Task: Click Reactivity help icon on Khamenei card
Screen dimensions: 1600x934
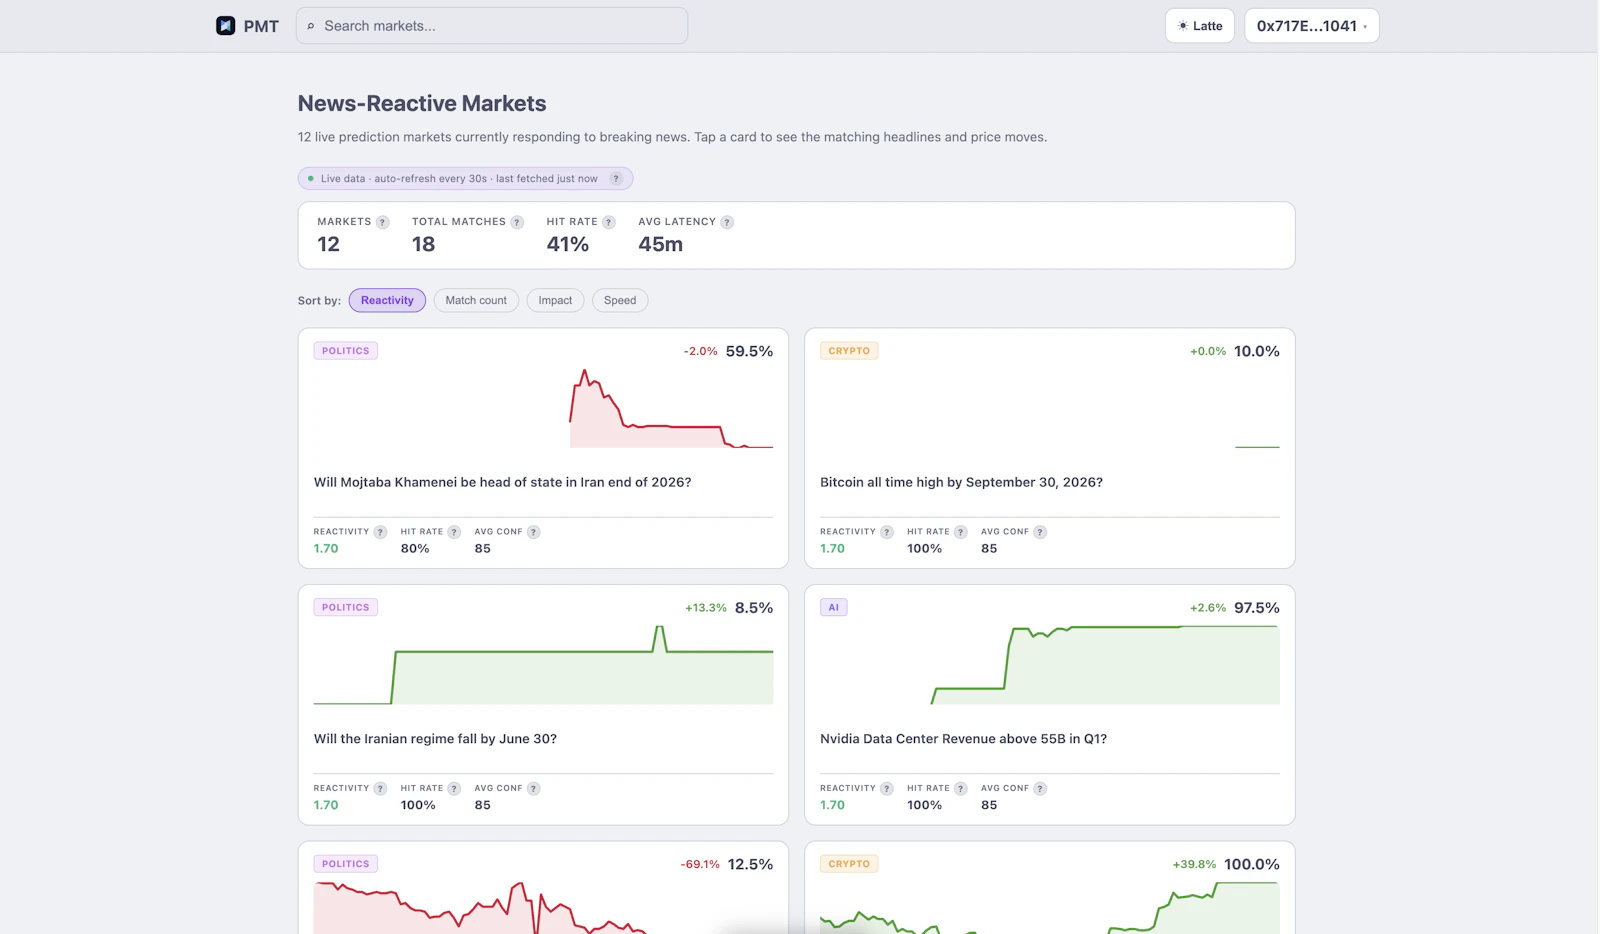Action: pos(380,532)
